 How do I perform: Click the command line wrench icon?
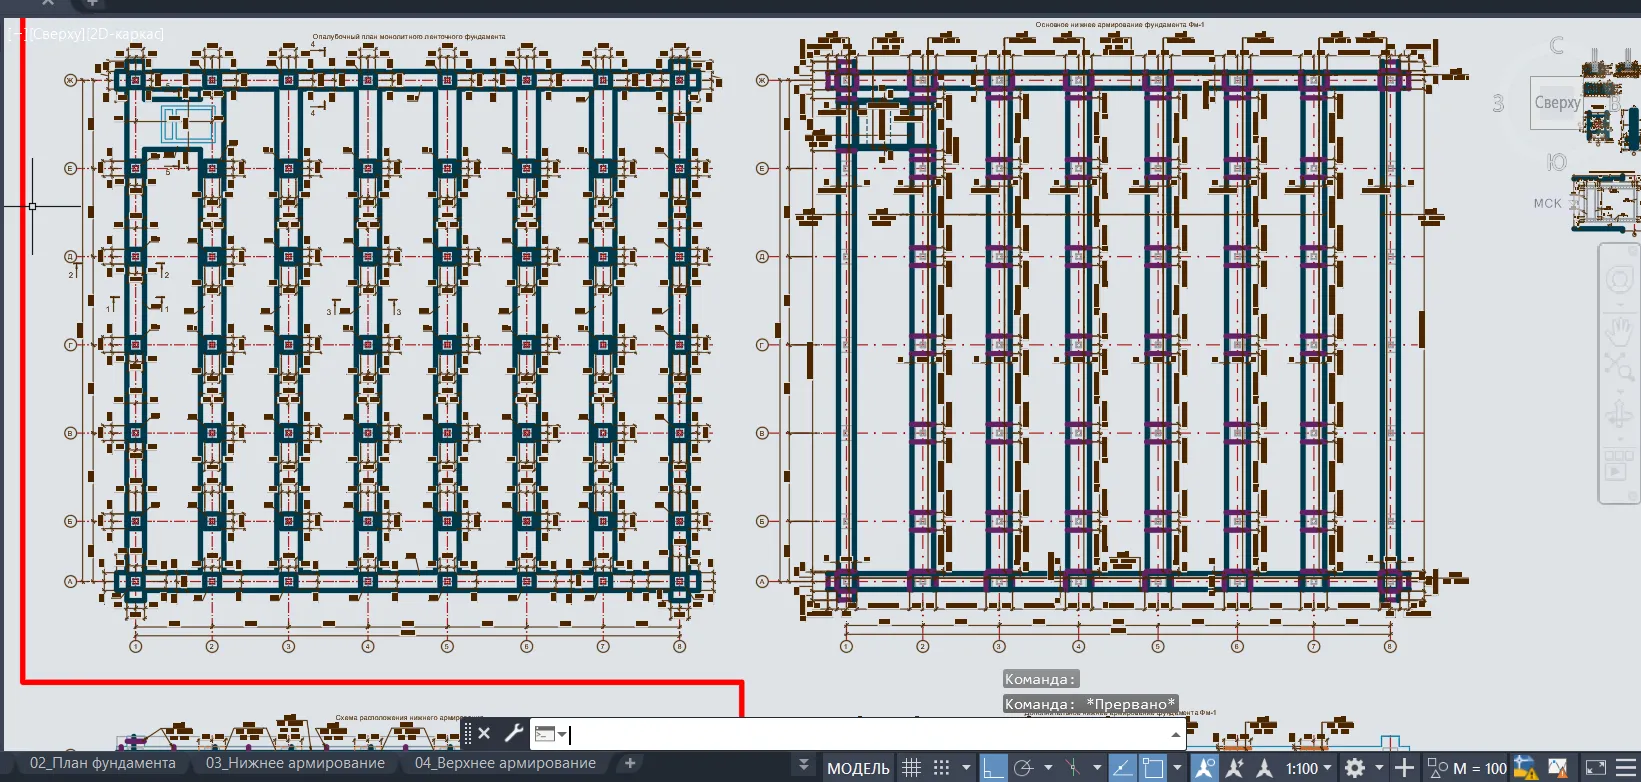point(513,733)
